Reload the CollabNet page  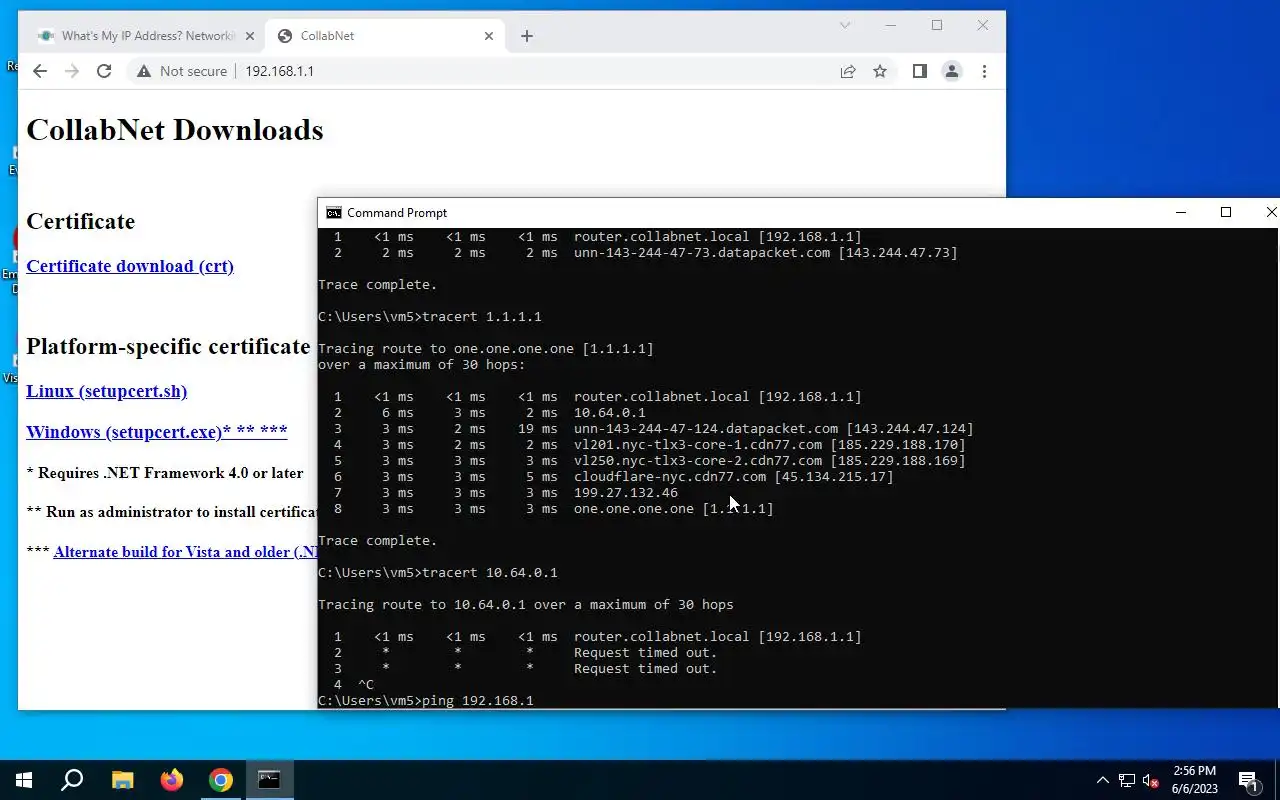(104, 71)
